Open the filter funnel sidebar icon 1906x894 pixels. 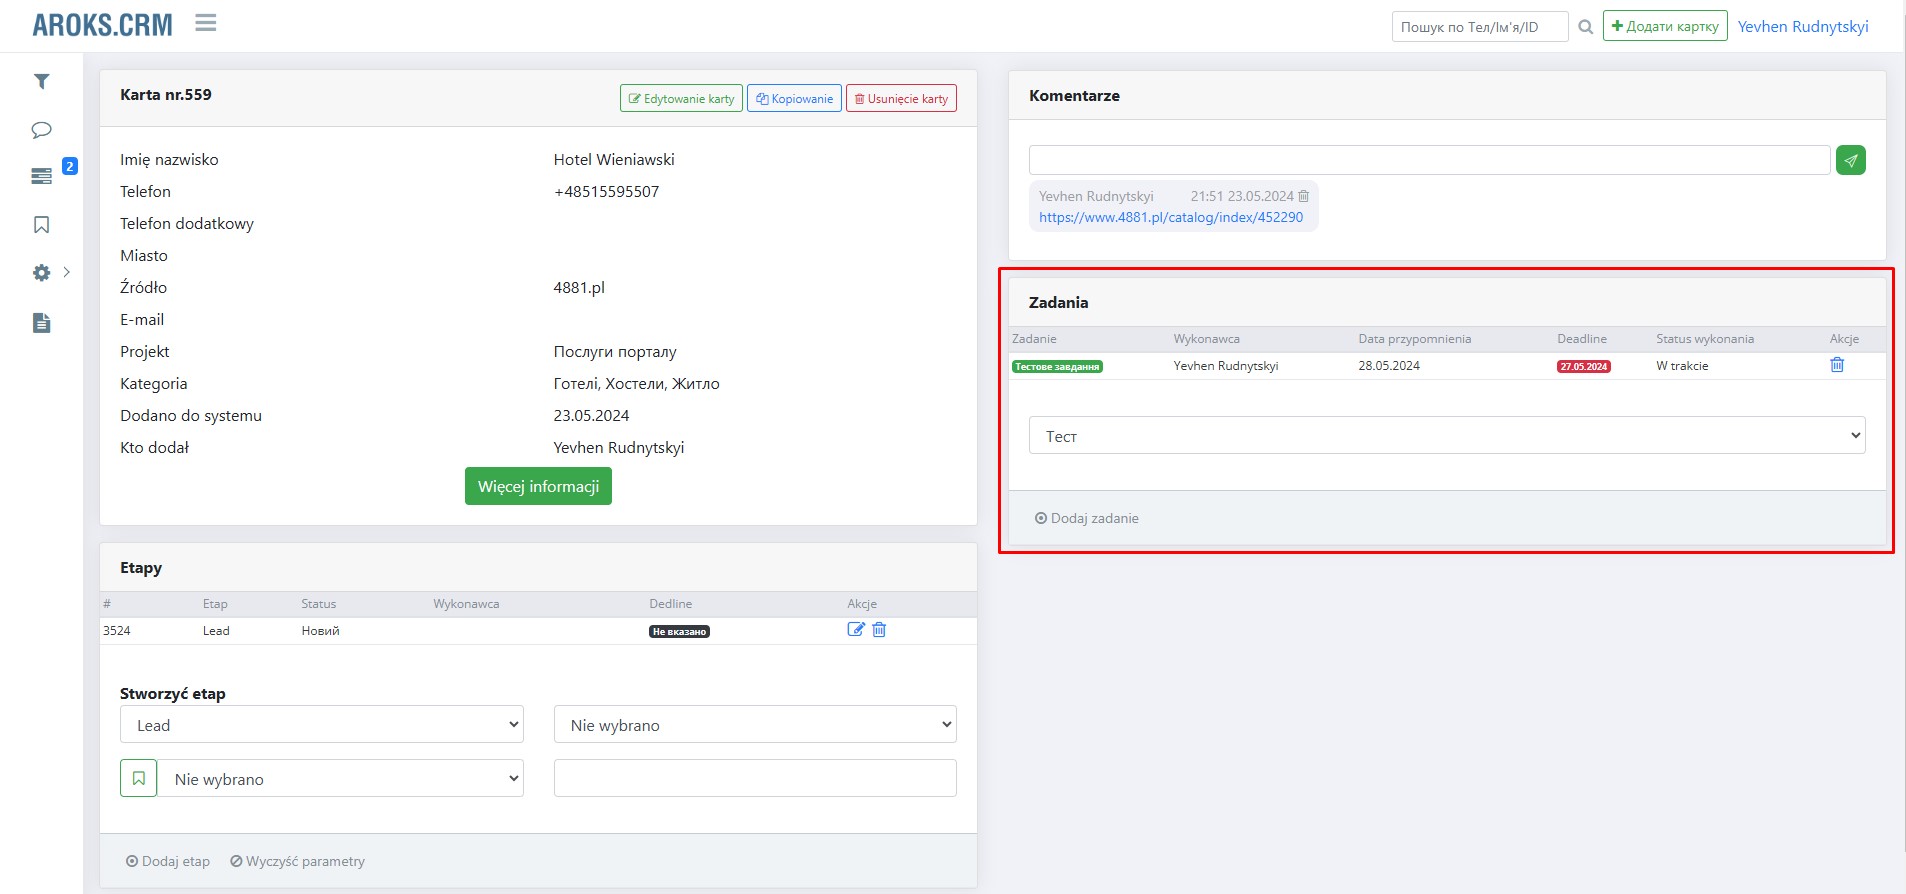coord(42,82)
